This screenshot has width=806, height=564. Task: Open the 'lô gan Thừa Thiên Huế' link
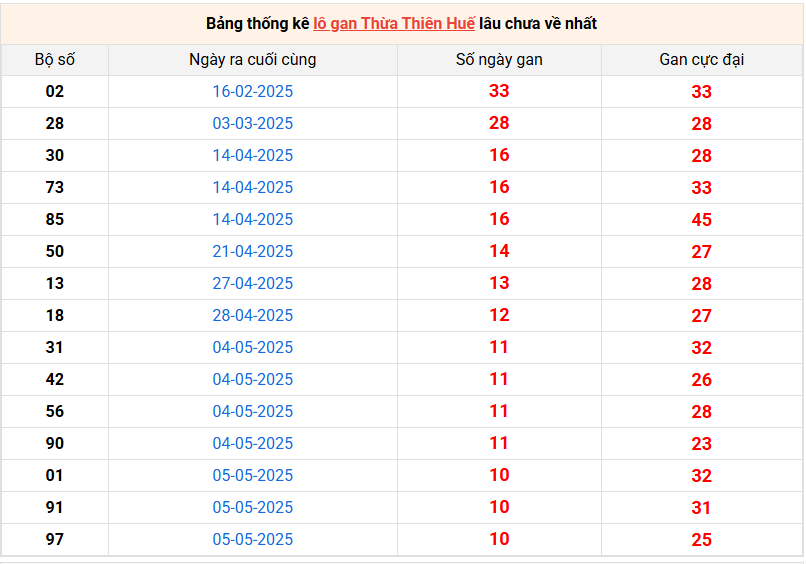click(394, 24)
